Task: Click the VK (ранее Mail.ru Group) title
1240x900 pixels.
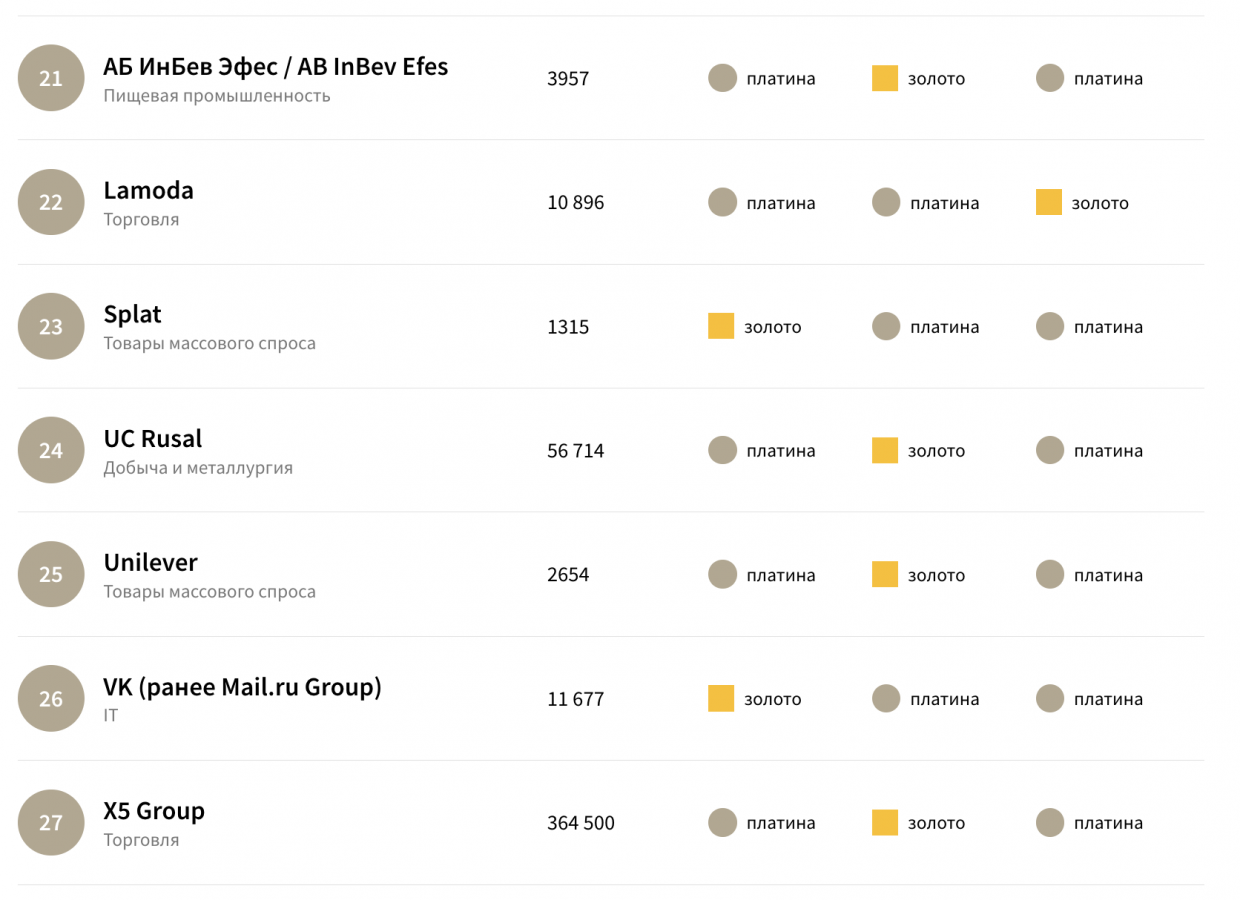Action: click(242, 687)
